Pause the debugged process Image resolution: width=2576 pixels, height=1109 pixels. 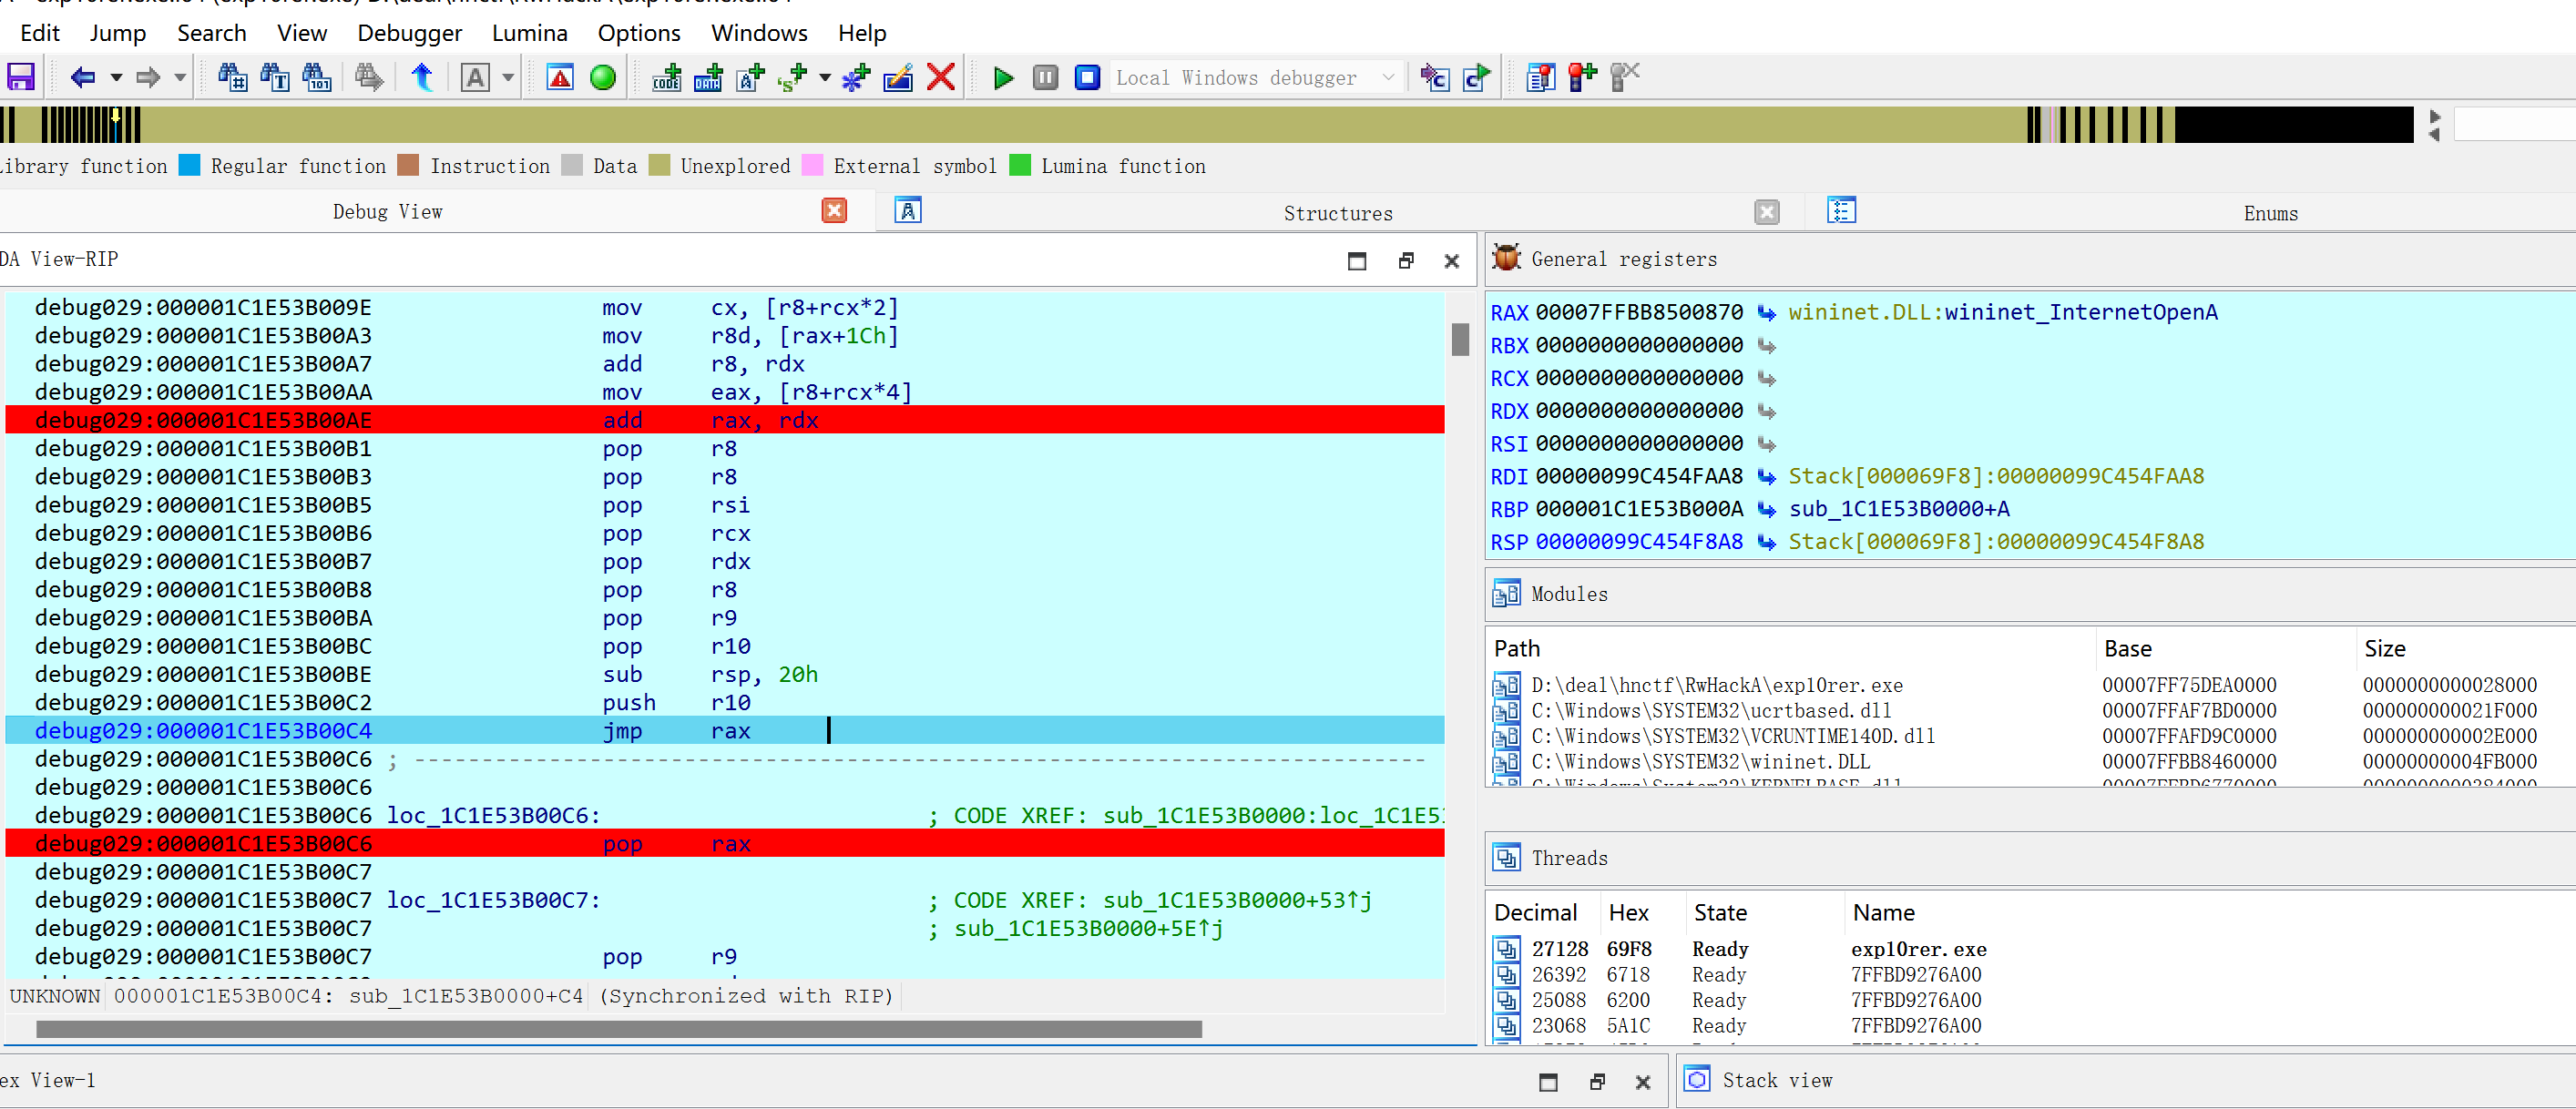(1045, 77)
